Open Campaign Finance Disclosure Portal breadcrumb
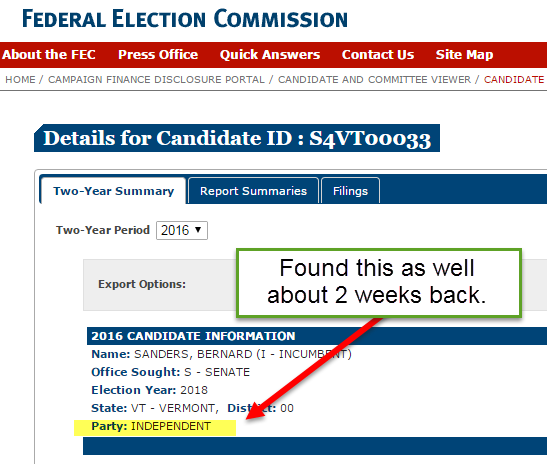The height and width of the screenshot is (464, 547). pyautogui.click(x=156, y=80)
